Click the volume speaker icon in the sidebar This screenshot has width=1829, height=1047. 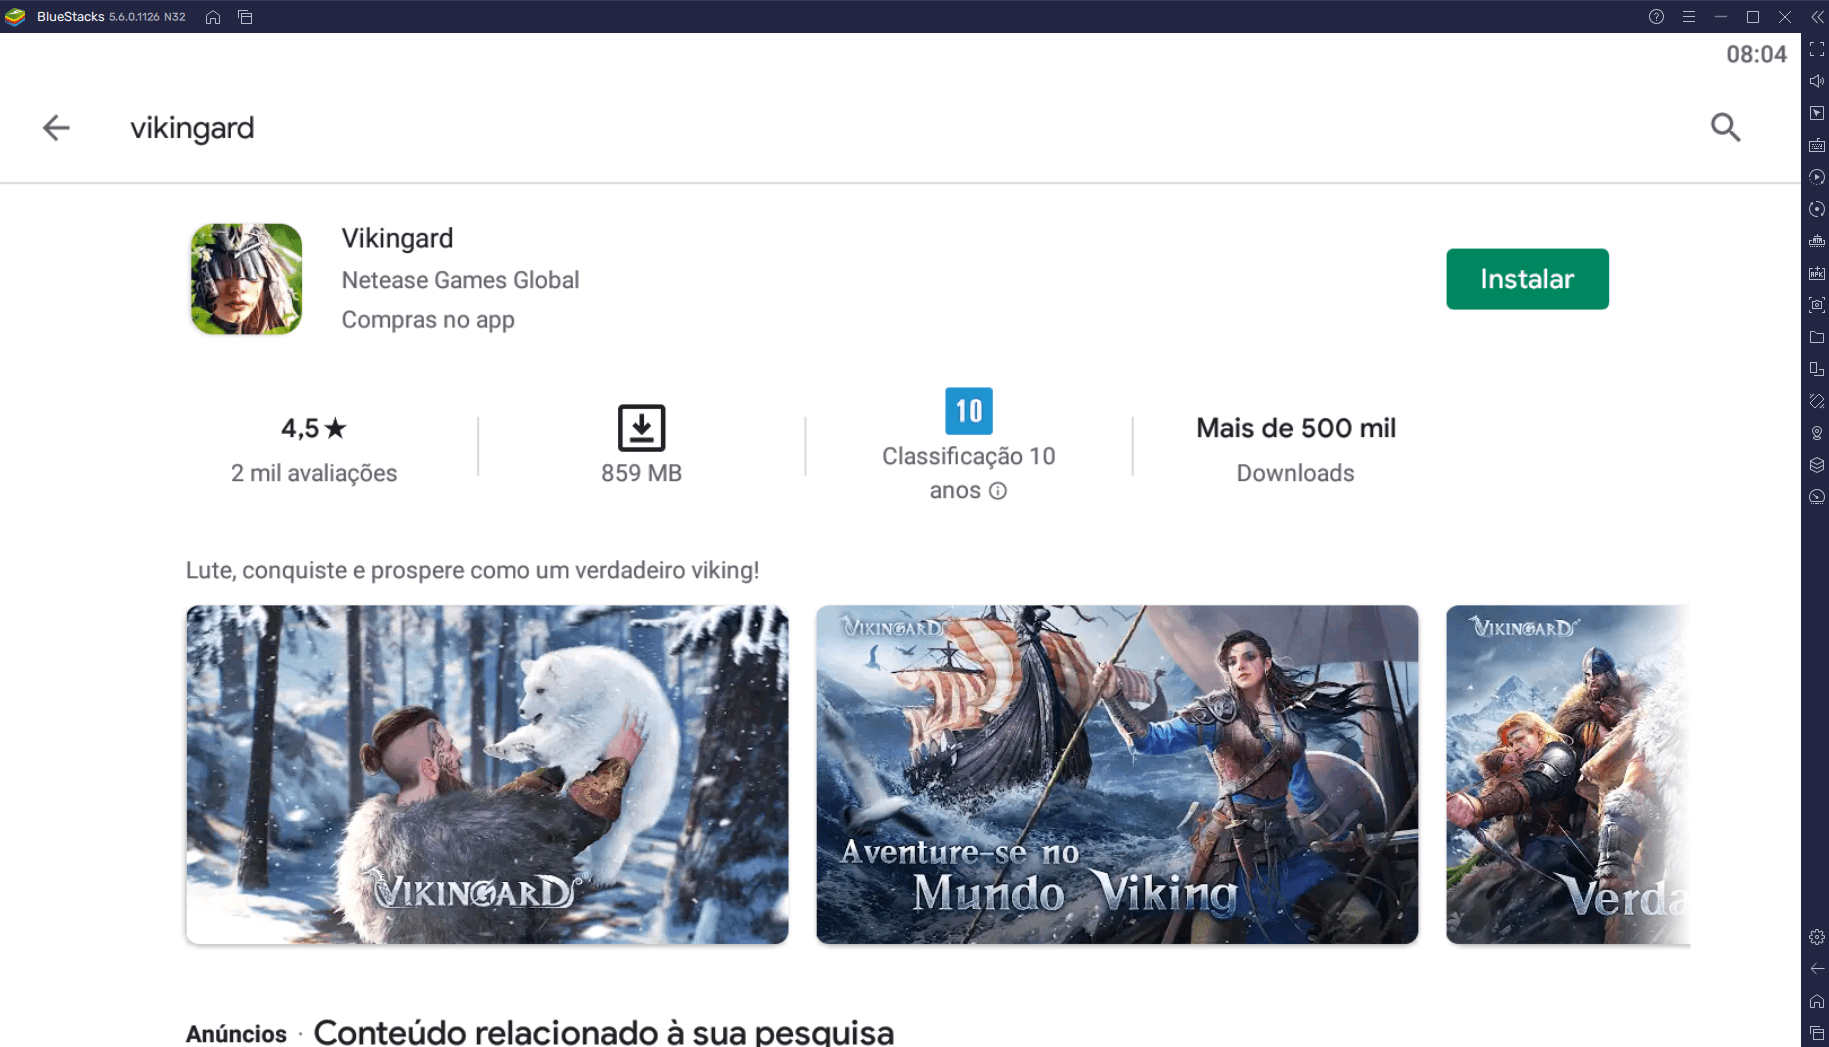click(x=1817, y=81)
